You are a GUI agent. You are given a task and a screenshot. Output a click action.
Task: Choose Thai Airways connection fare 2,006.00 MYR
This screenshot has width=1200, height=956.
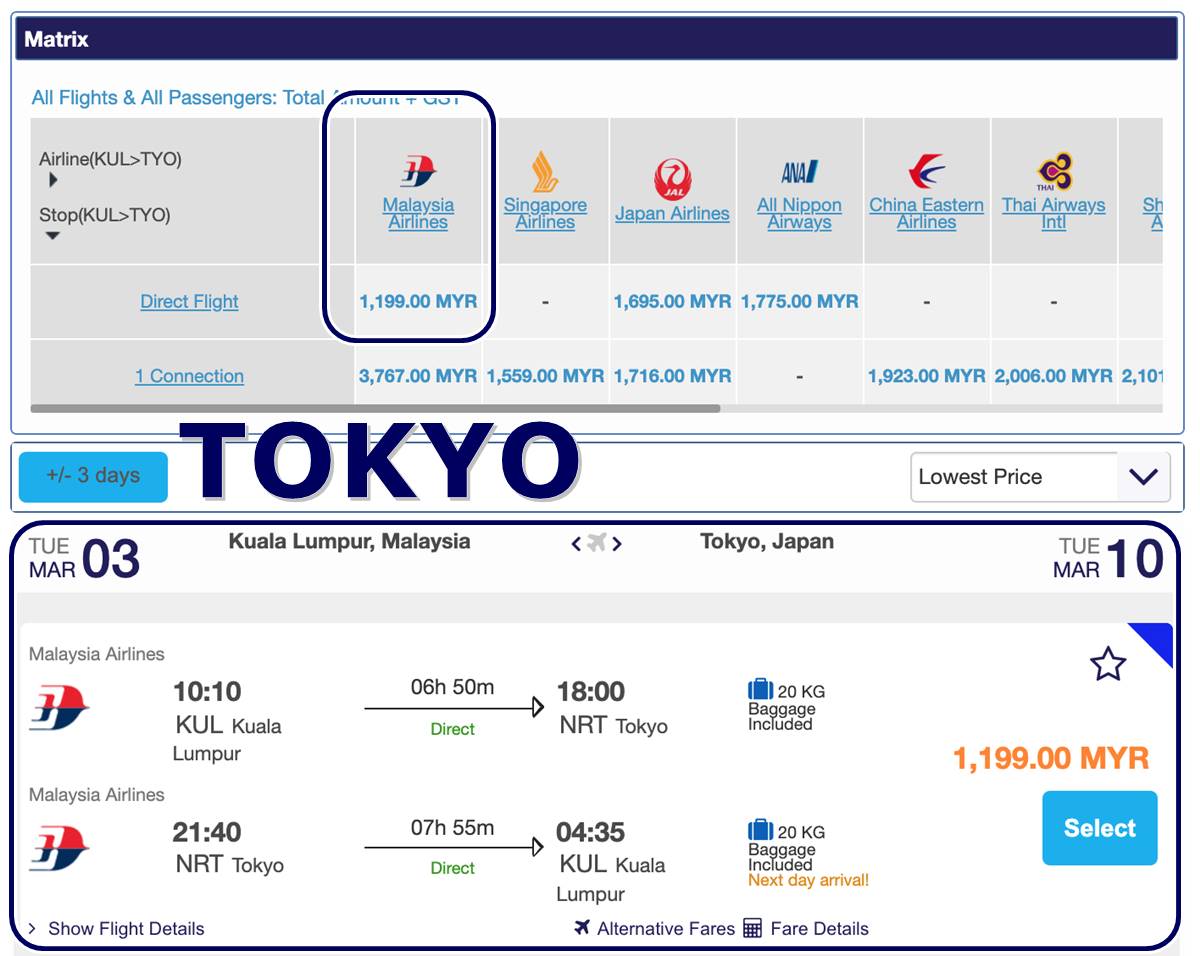click(1054, 376)
